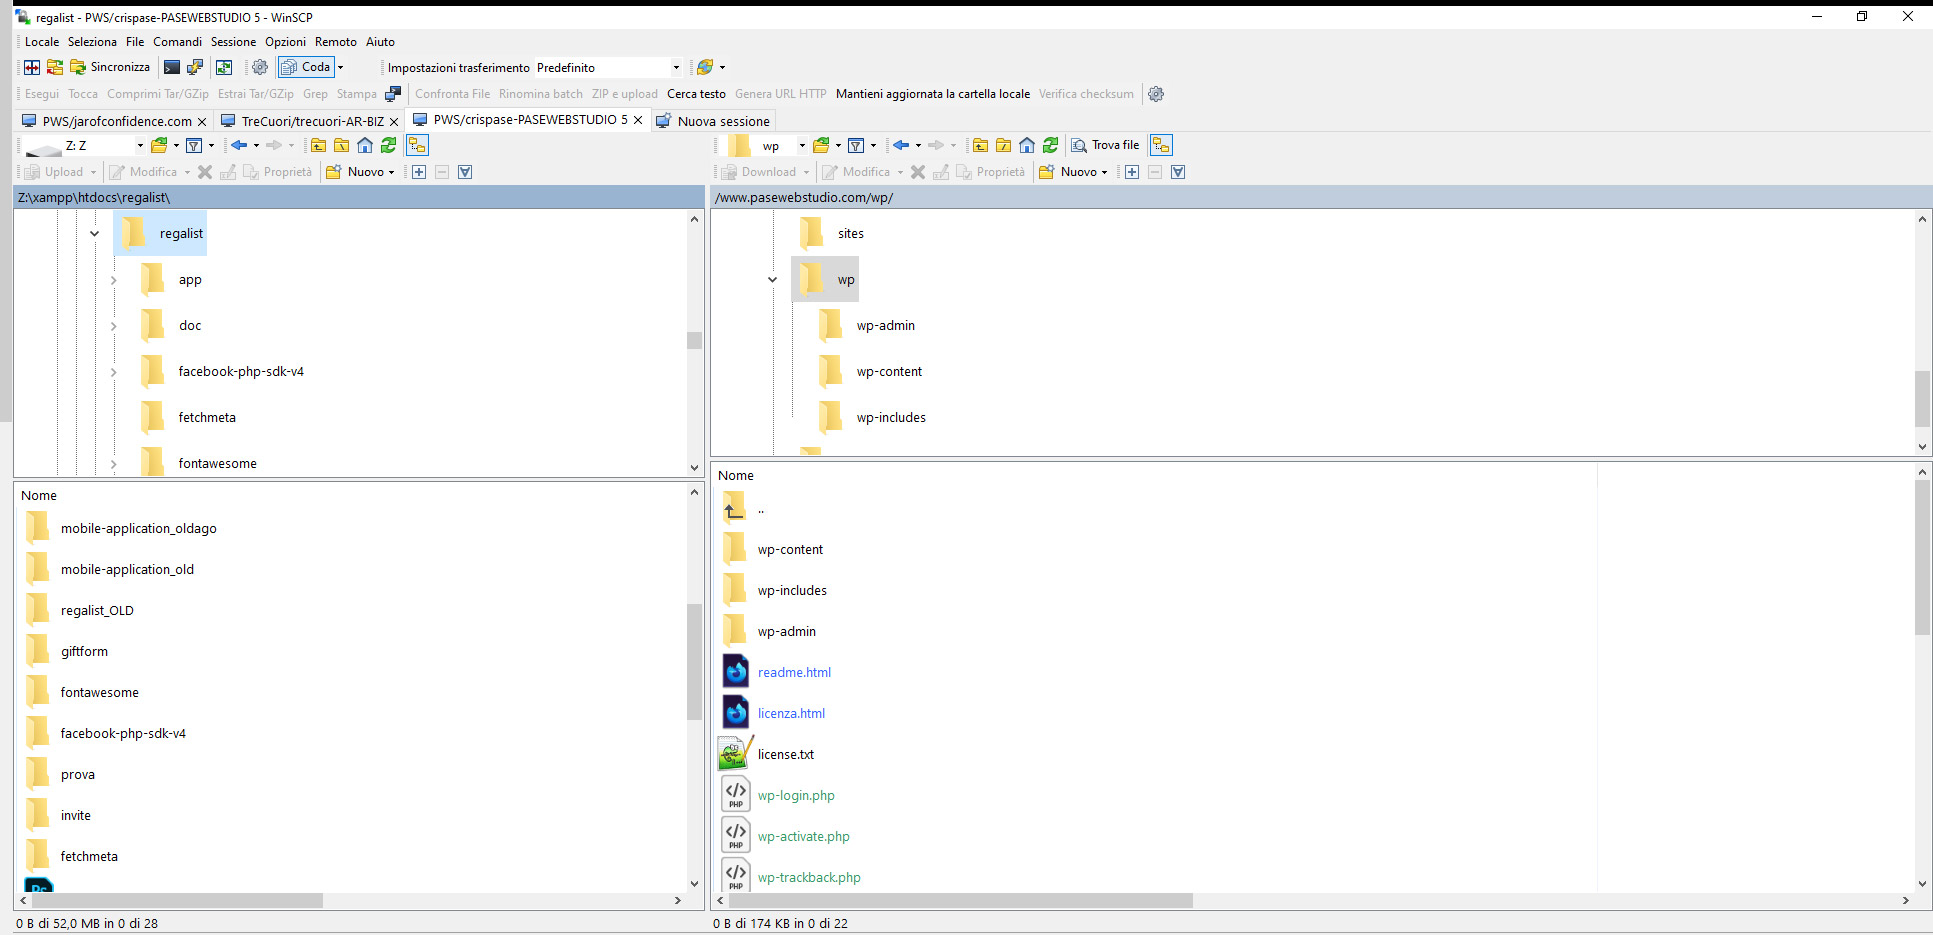This screenshot has height=935, width=1933.
Task: Click Trova file search button
Action: (1106, 145)
